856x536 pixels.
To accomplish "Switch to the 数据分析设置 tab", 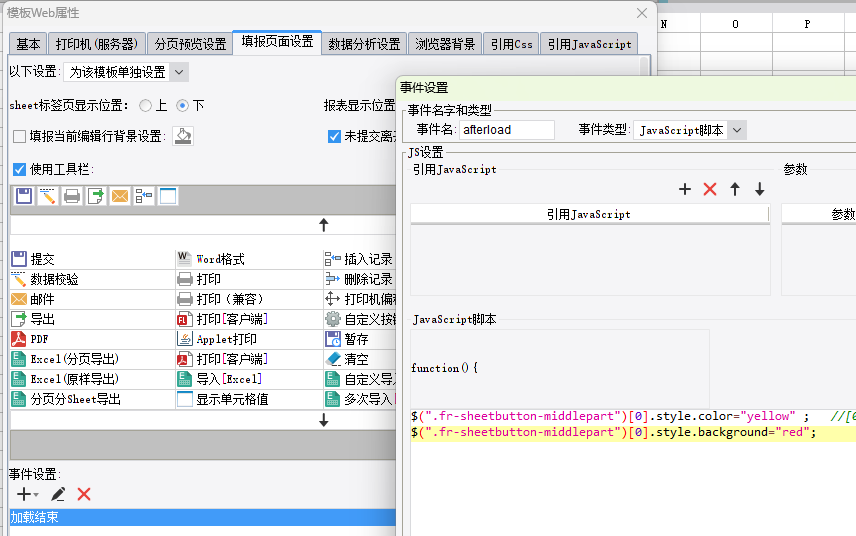I will (x=364, y=44).
